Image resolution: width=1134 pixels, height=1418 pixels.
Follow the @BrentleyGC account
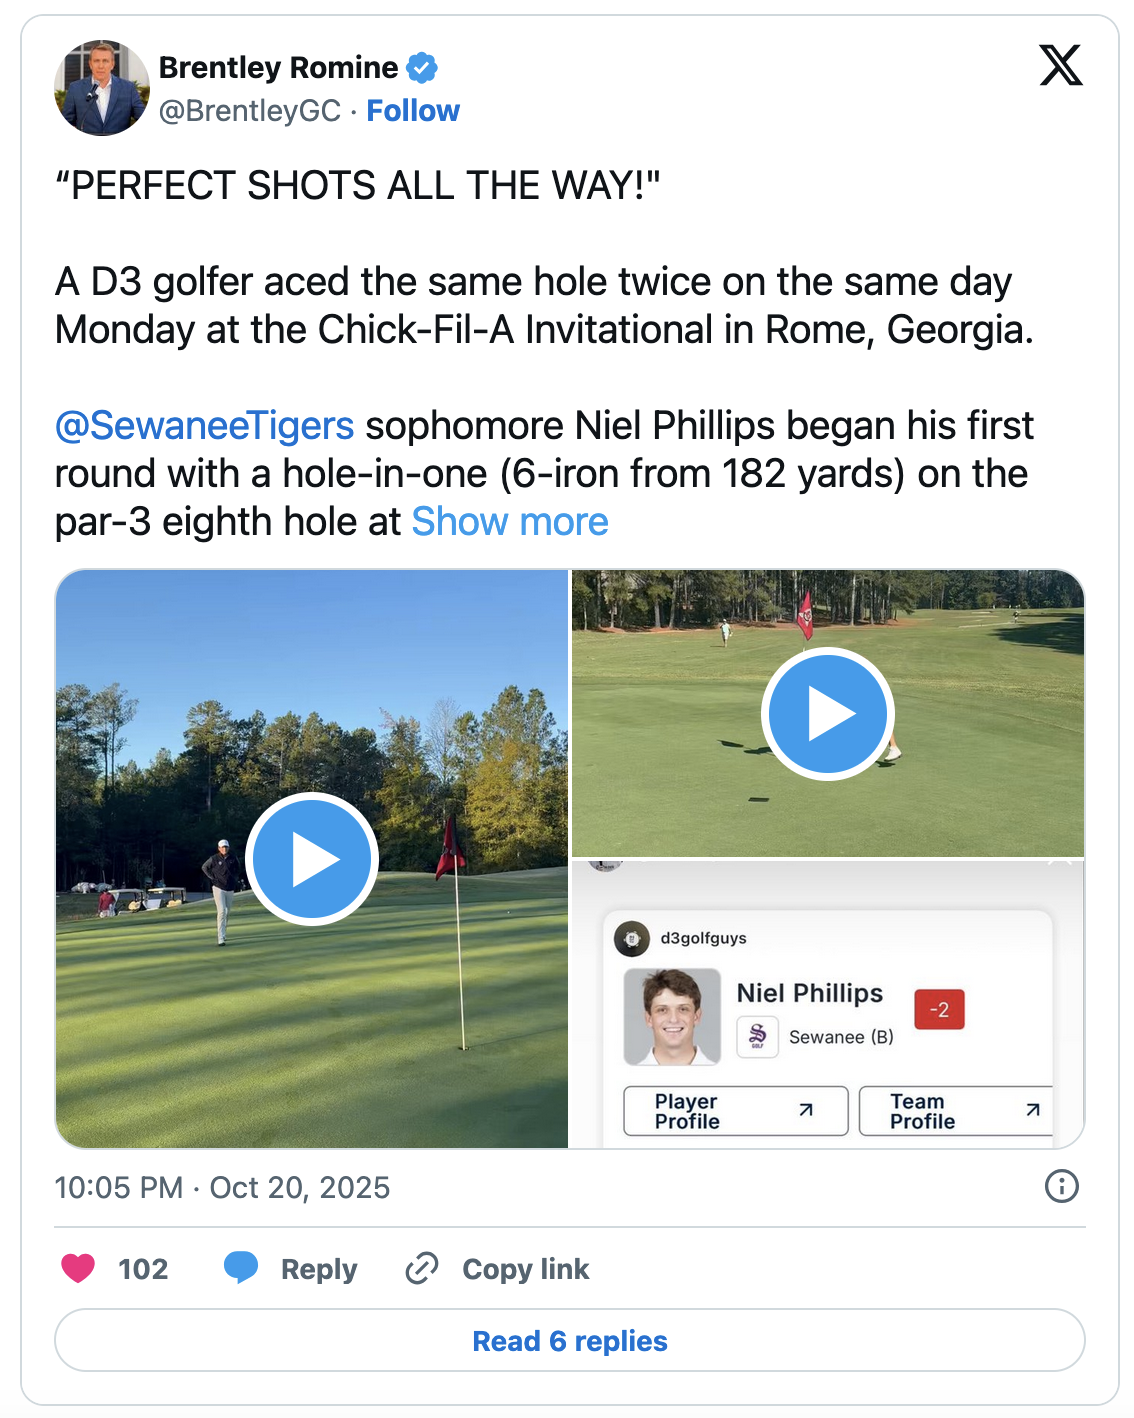coord(413,111)
